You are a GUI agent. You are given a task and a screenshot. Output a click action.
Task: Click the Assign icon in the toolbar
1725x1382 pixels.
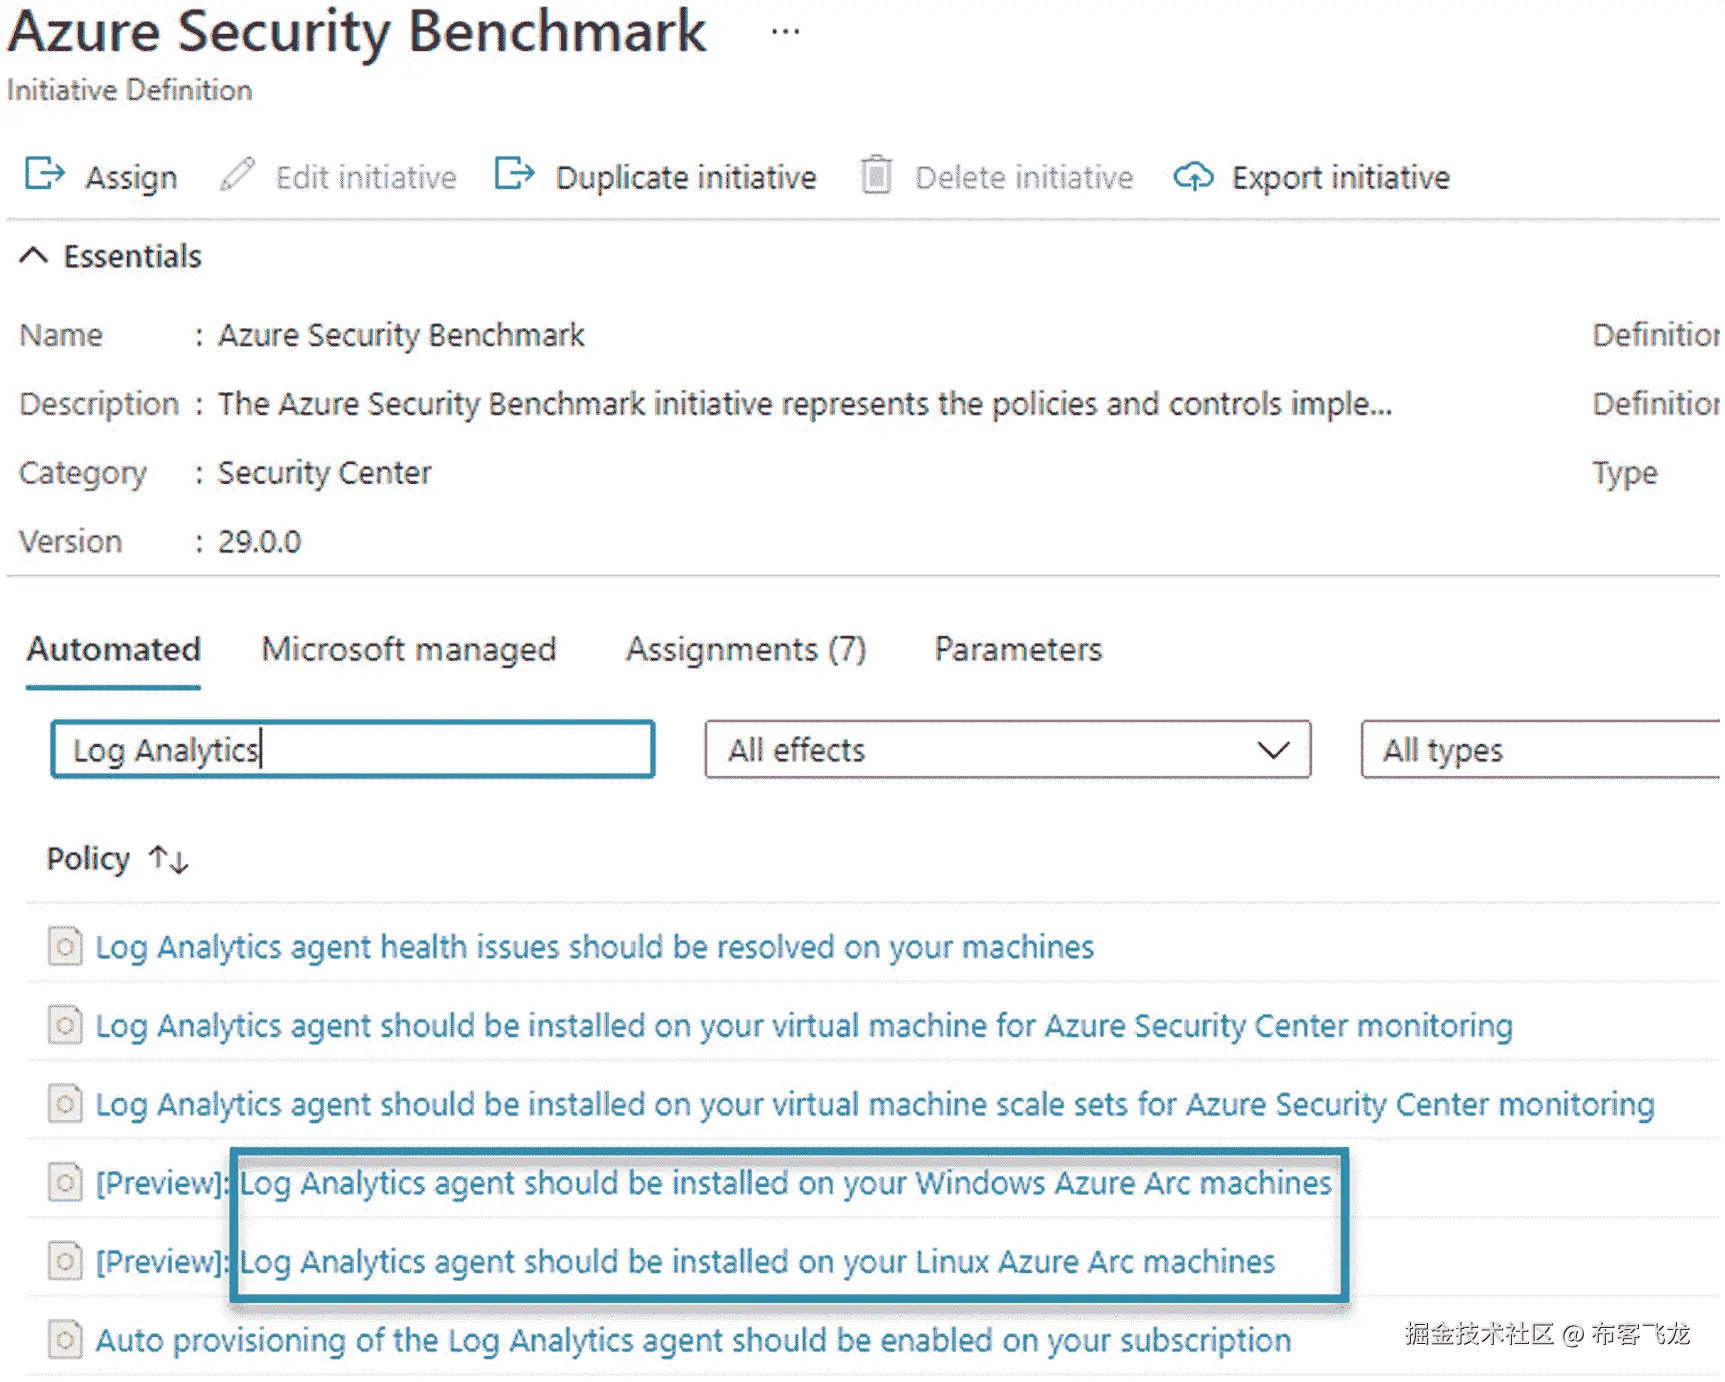pyautogui.click(x=44, y=175)
